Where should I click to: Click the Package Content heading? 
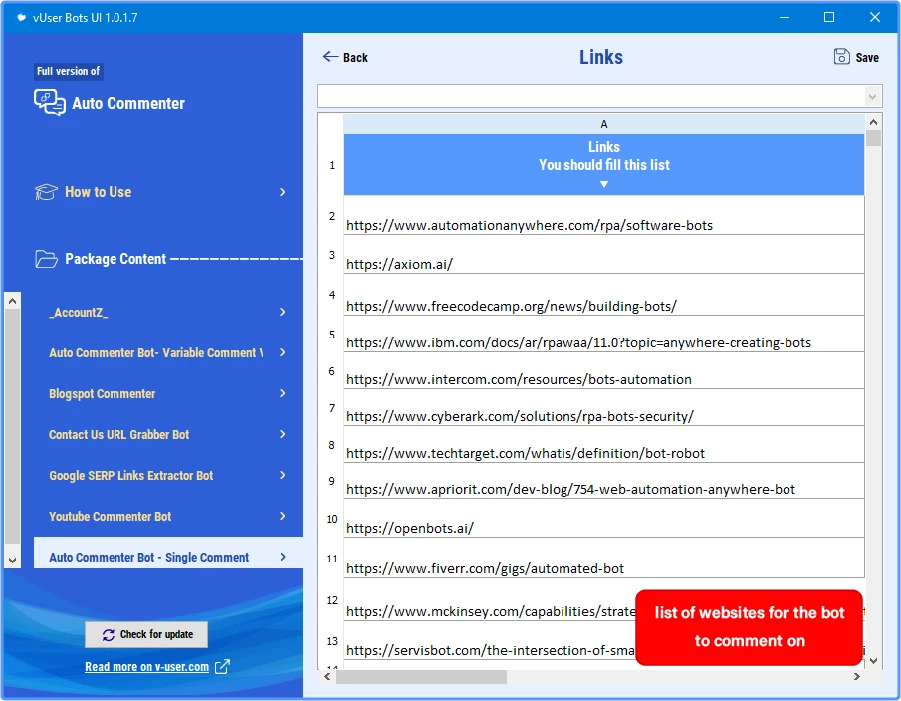(x=115, y=259)
